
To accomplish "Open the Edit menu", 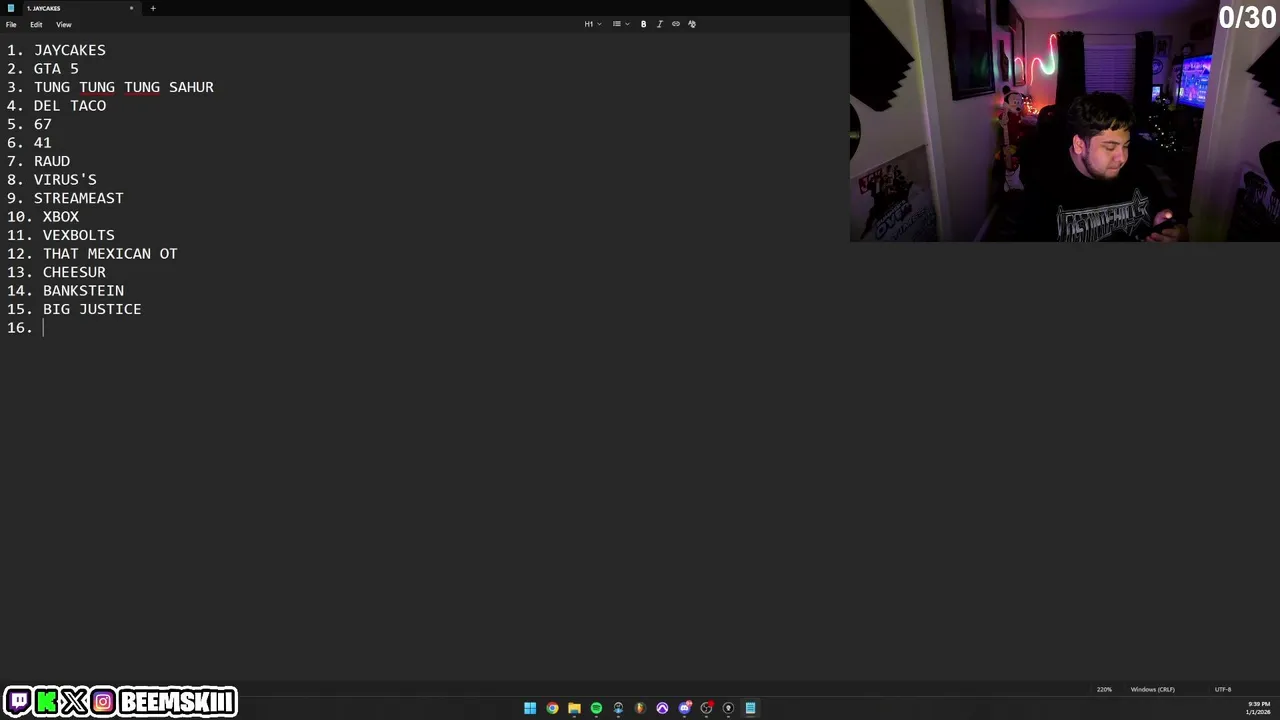I will click(x=36, y=24).
